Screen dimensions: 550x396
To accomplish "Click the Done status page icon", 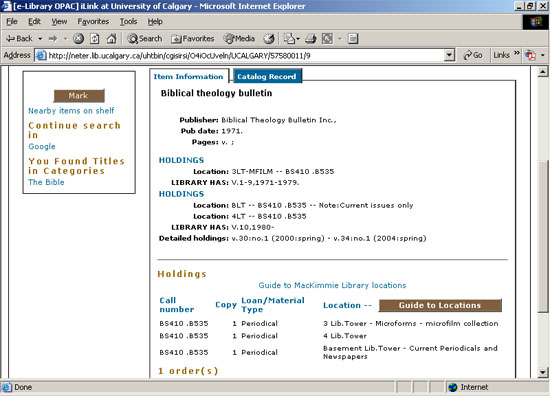I will click(7, 387).
